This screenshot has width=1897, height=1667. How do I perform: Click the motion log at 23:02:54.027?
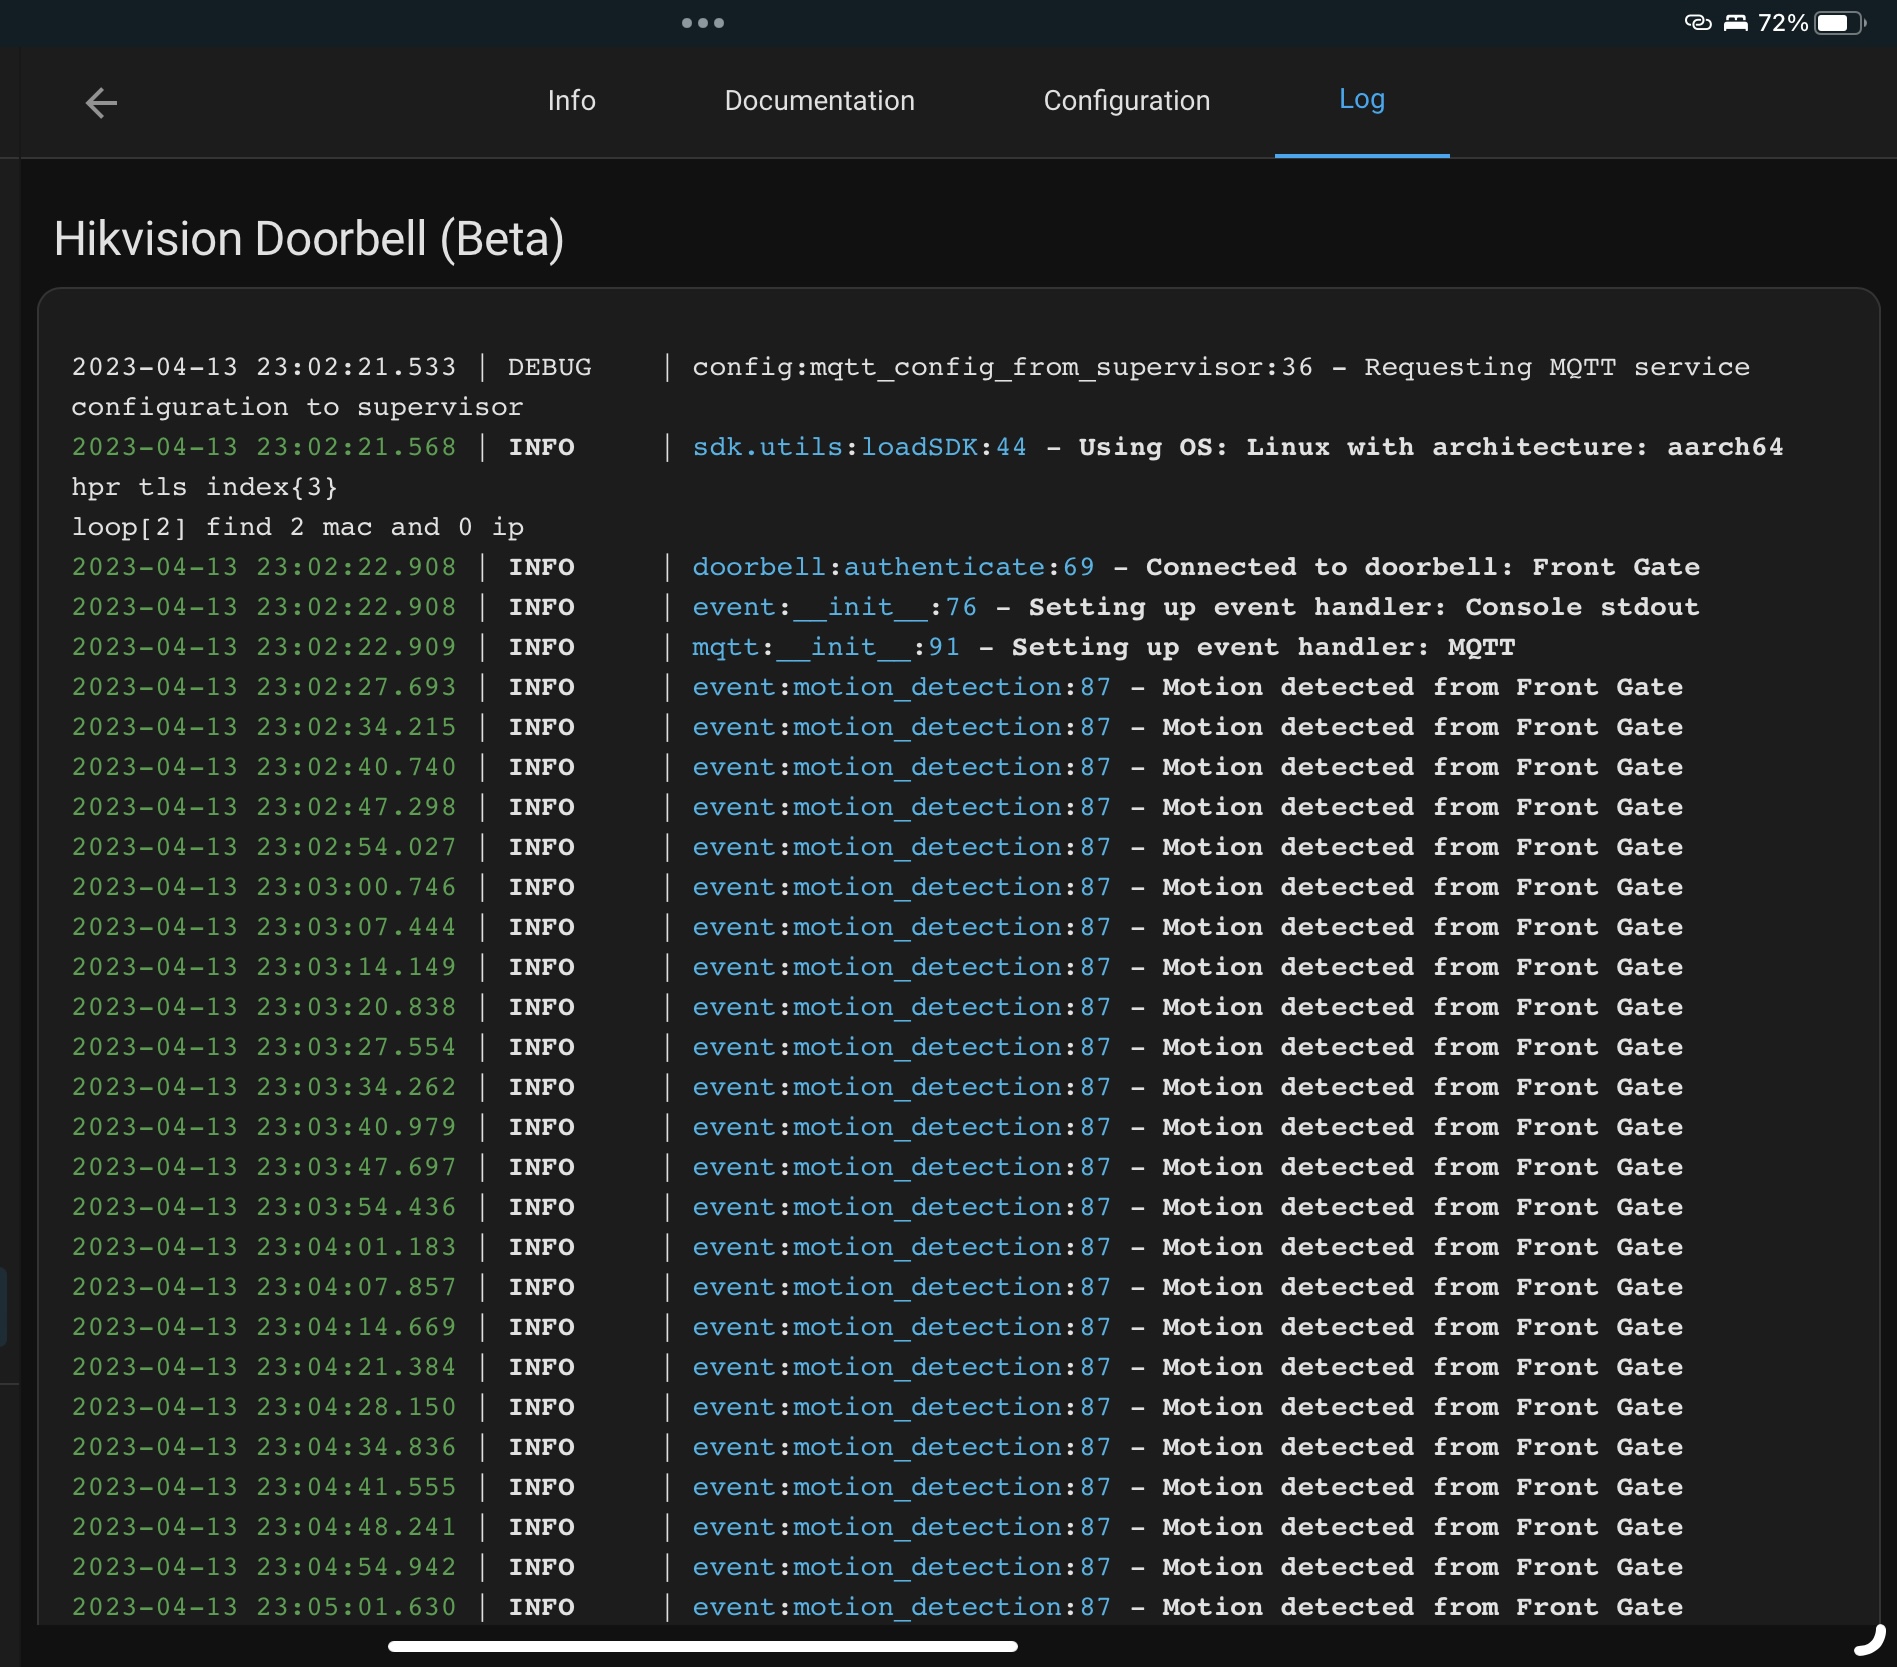[x=877, y=847]
